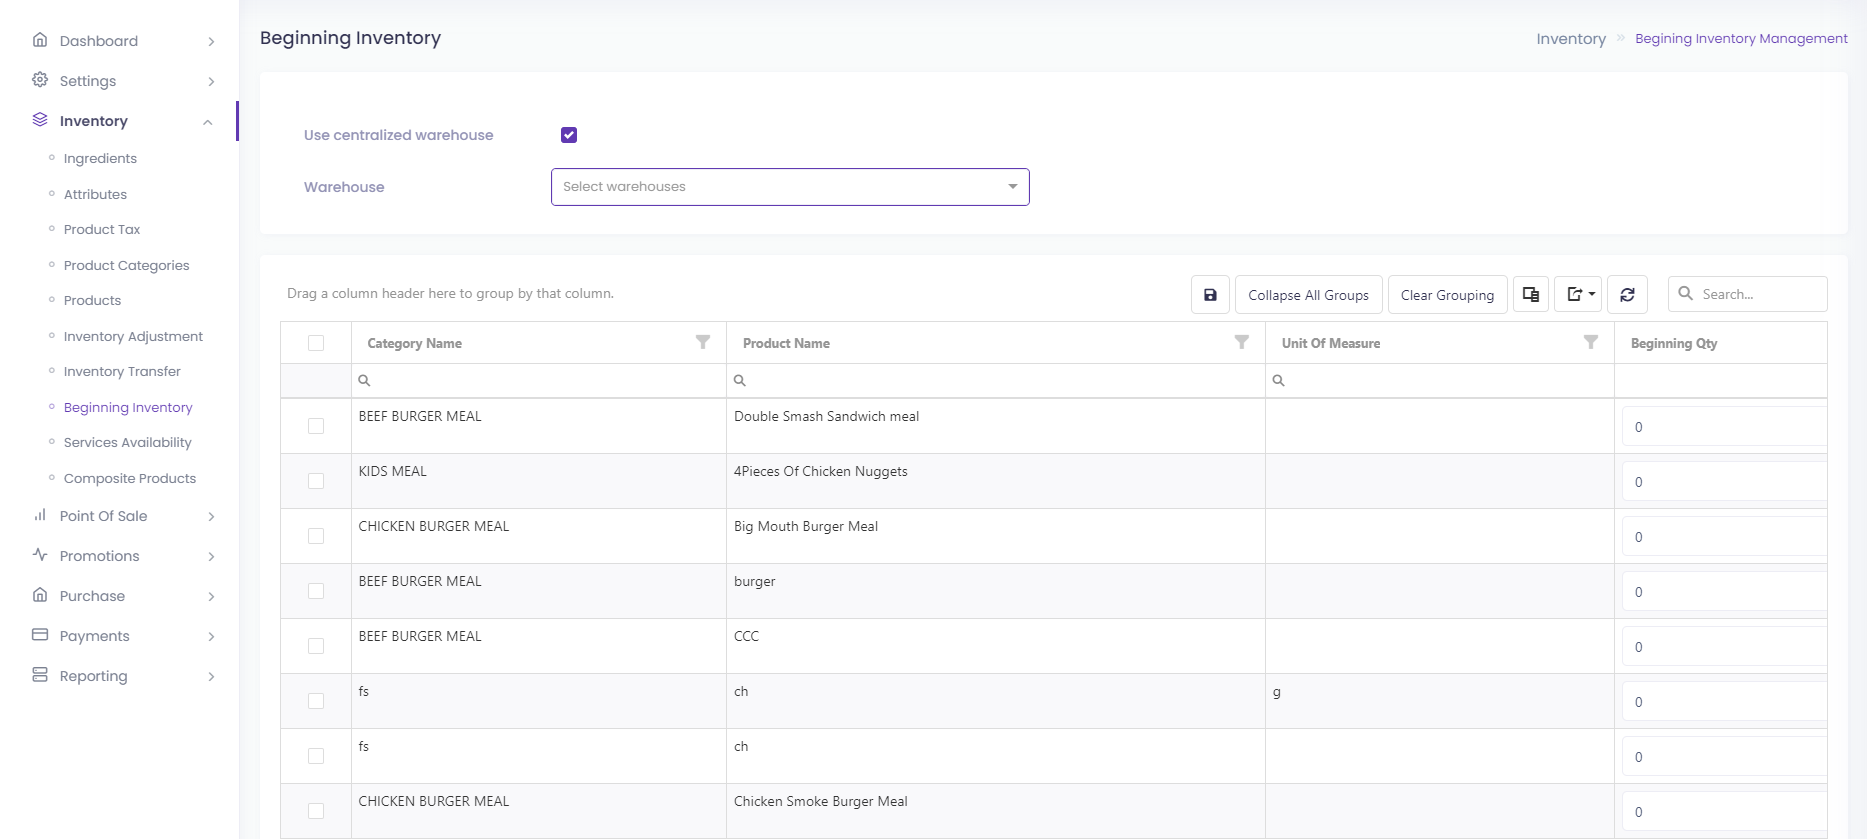1867x839 pixels.
Task: Expand the Point Of Sale chevron
Action: 211,516
